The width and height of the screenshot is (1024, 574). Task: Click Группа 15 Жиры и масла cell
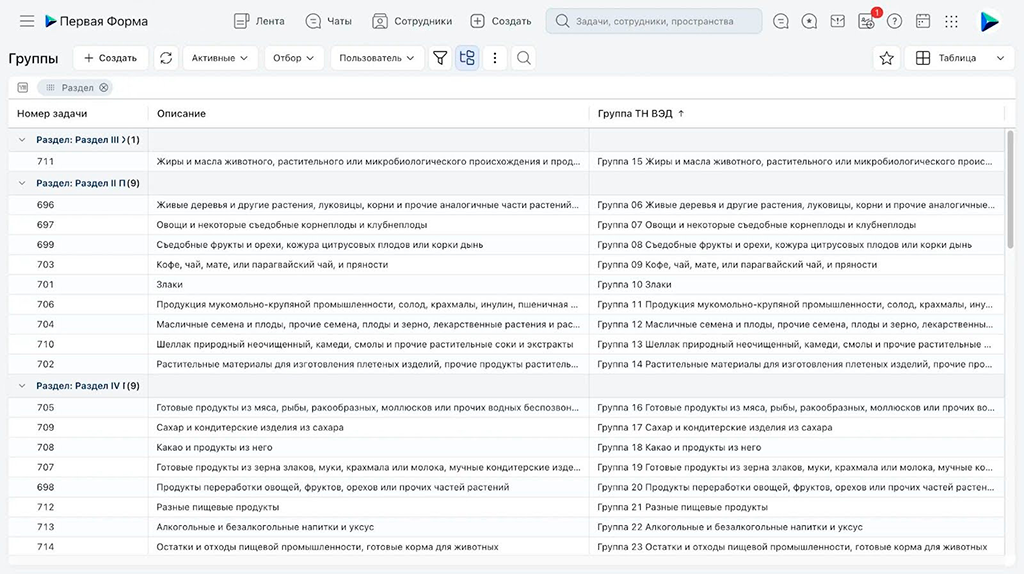(795, 161)
